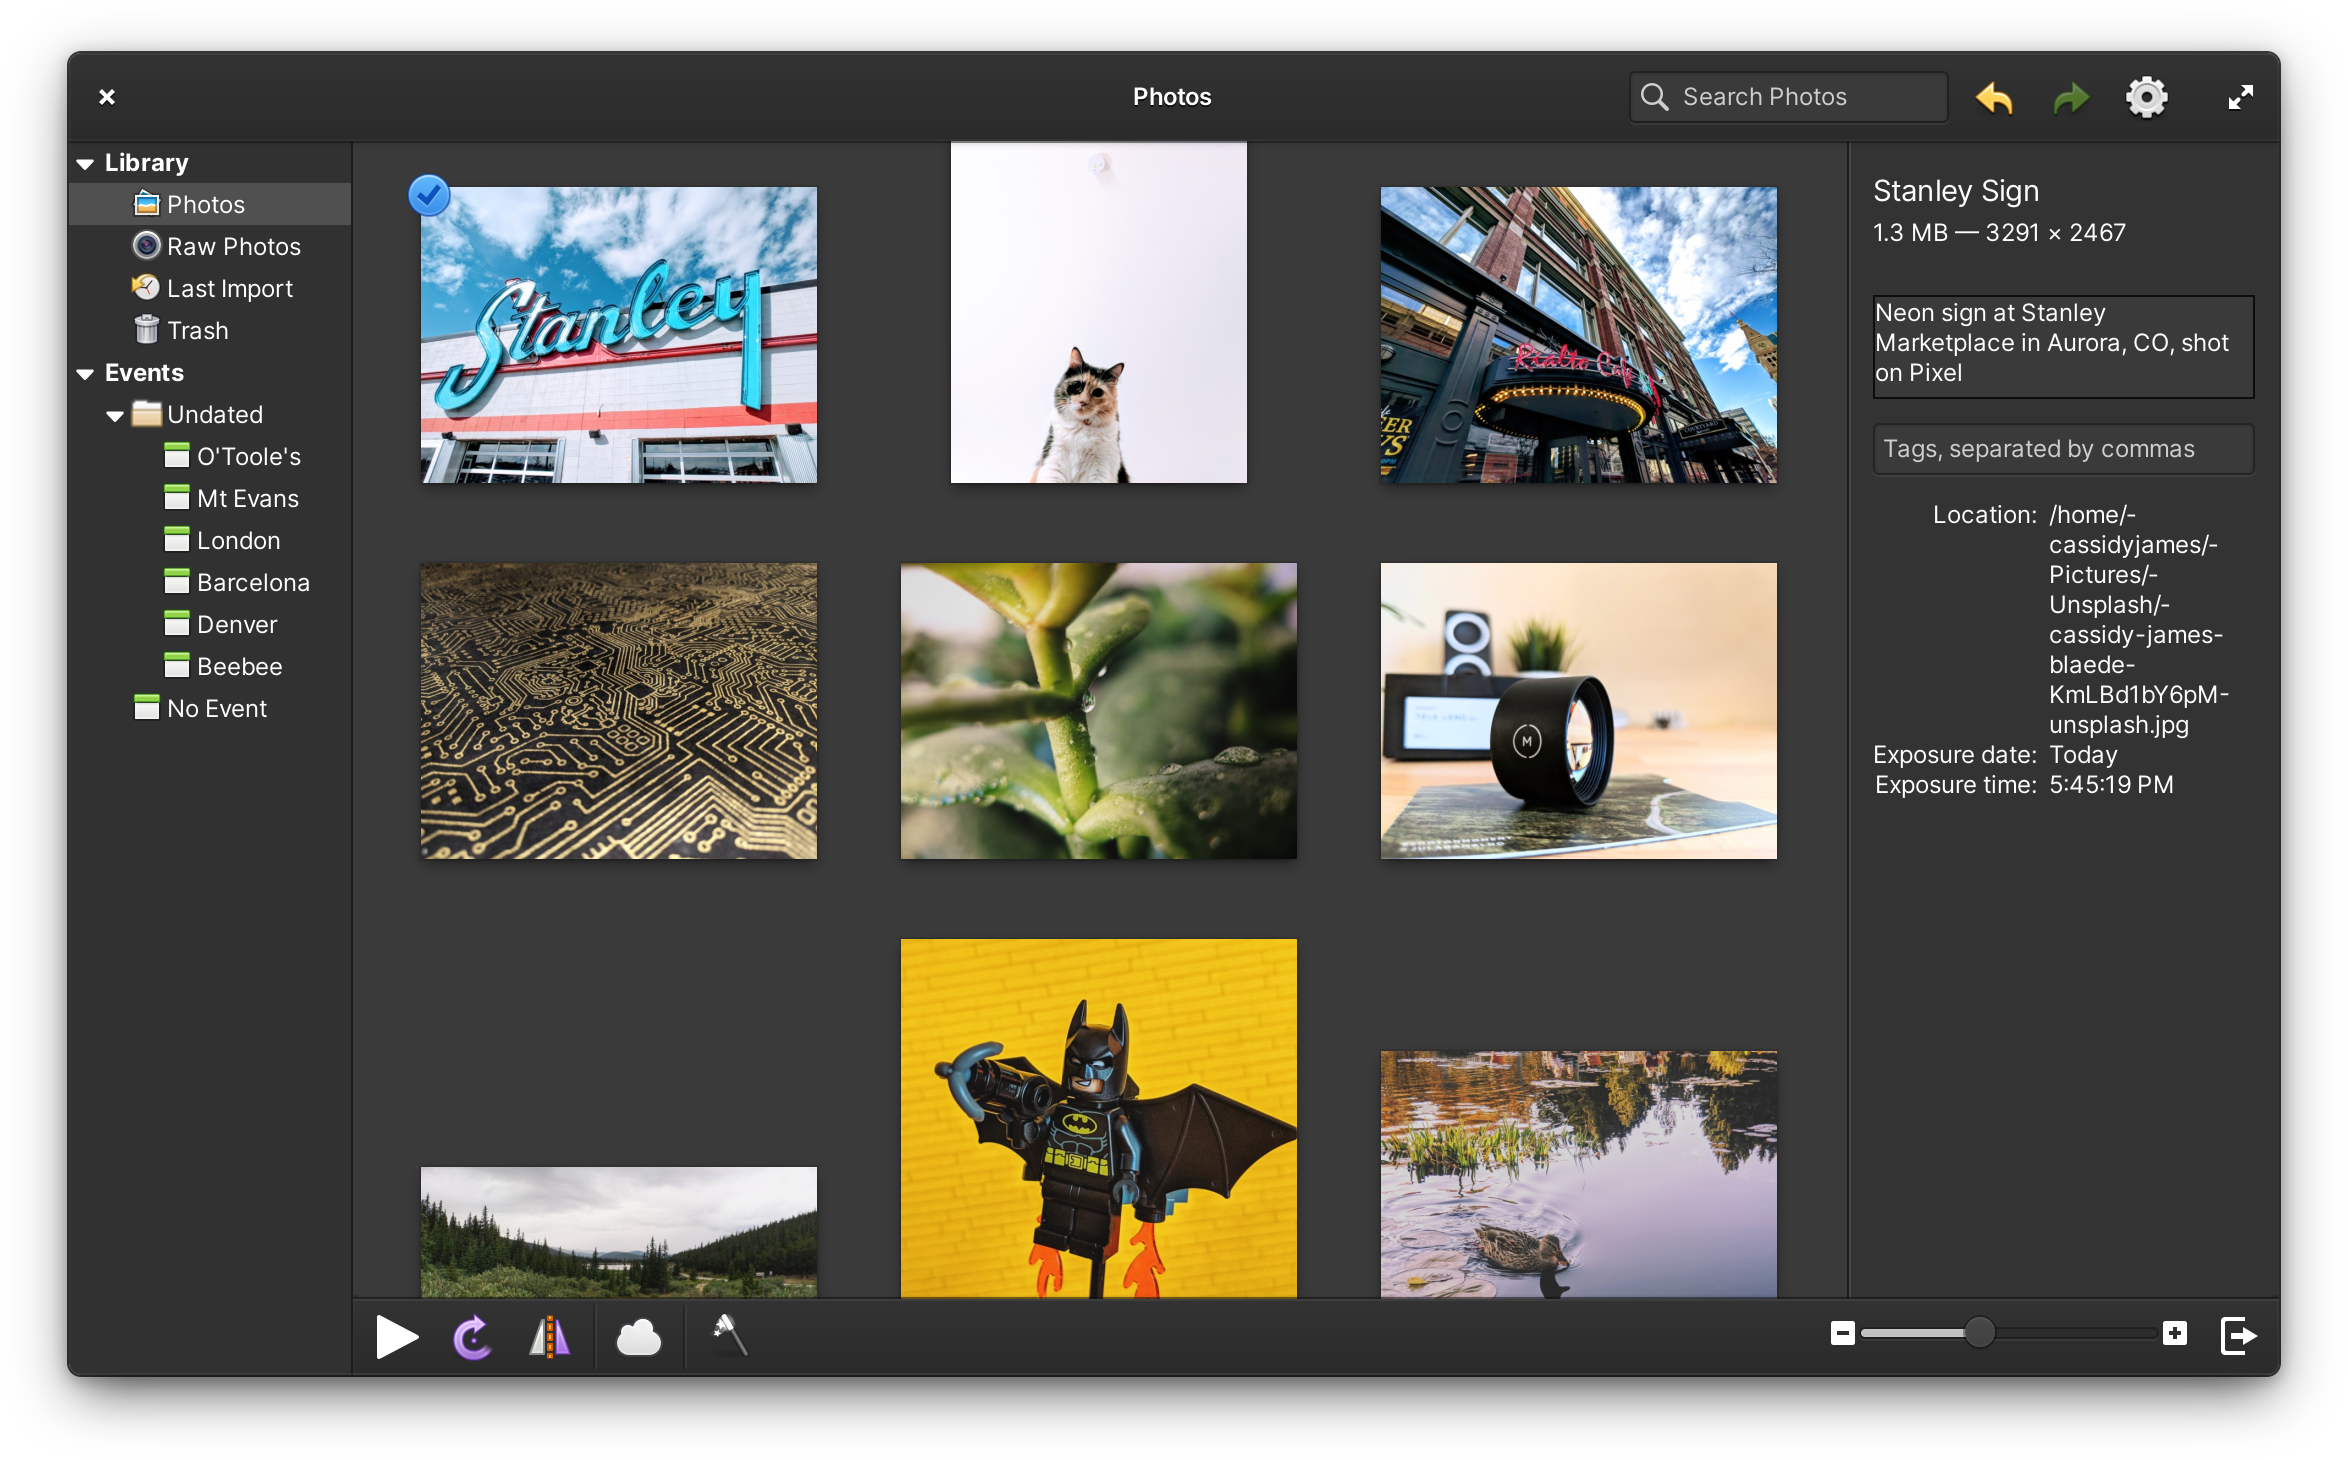Select the Stanley Sign photo thumbnail
Image resolution: width=2348 pixels, height=1460 pixels.
click(x=614, y=331)
